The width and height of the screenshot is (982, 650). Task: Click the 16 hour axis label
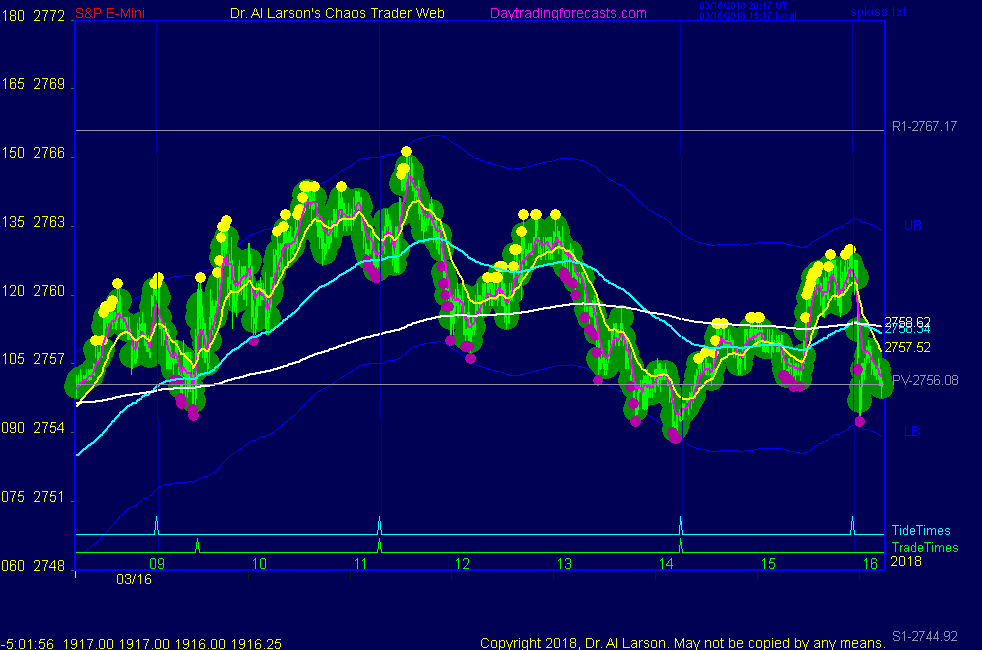[871, 564]
